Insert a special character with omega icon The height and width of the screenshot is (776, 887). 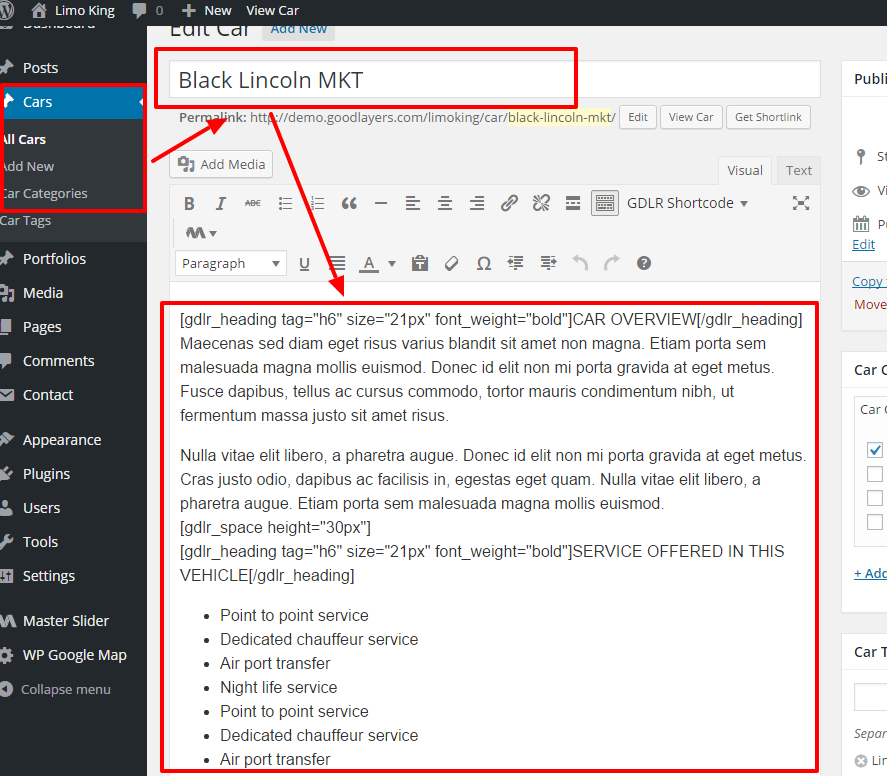pos(484,264)
